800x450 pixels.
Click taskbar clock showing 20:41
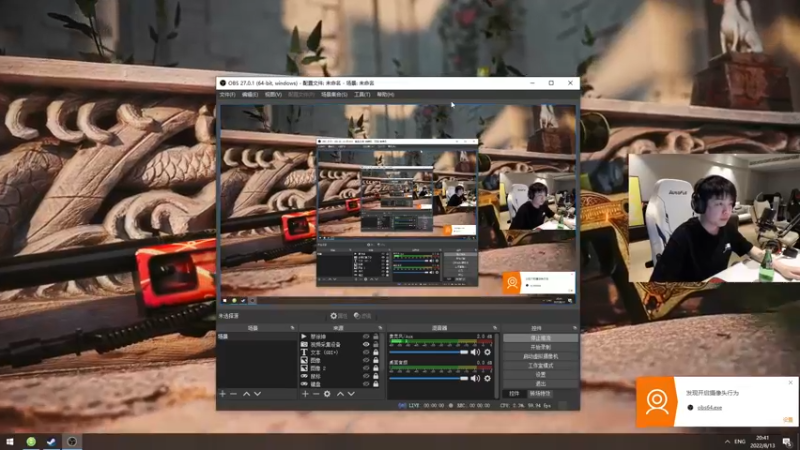click(763, 442)
